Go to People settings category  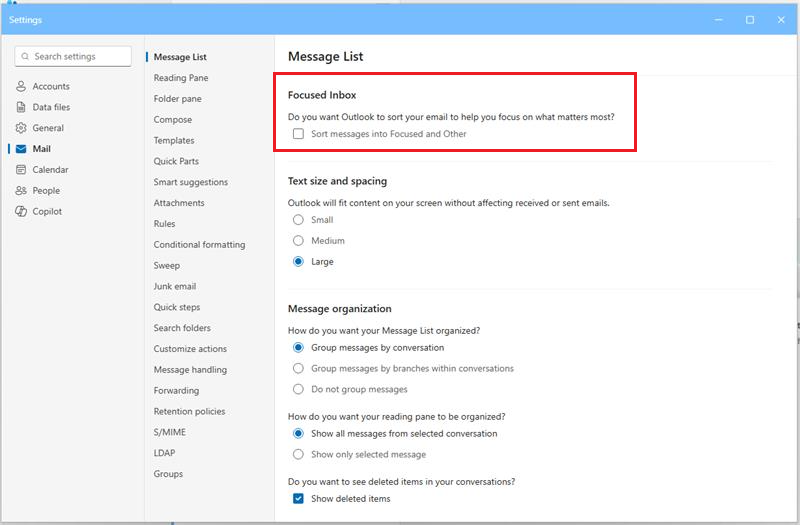pos(46,191)
